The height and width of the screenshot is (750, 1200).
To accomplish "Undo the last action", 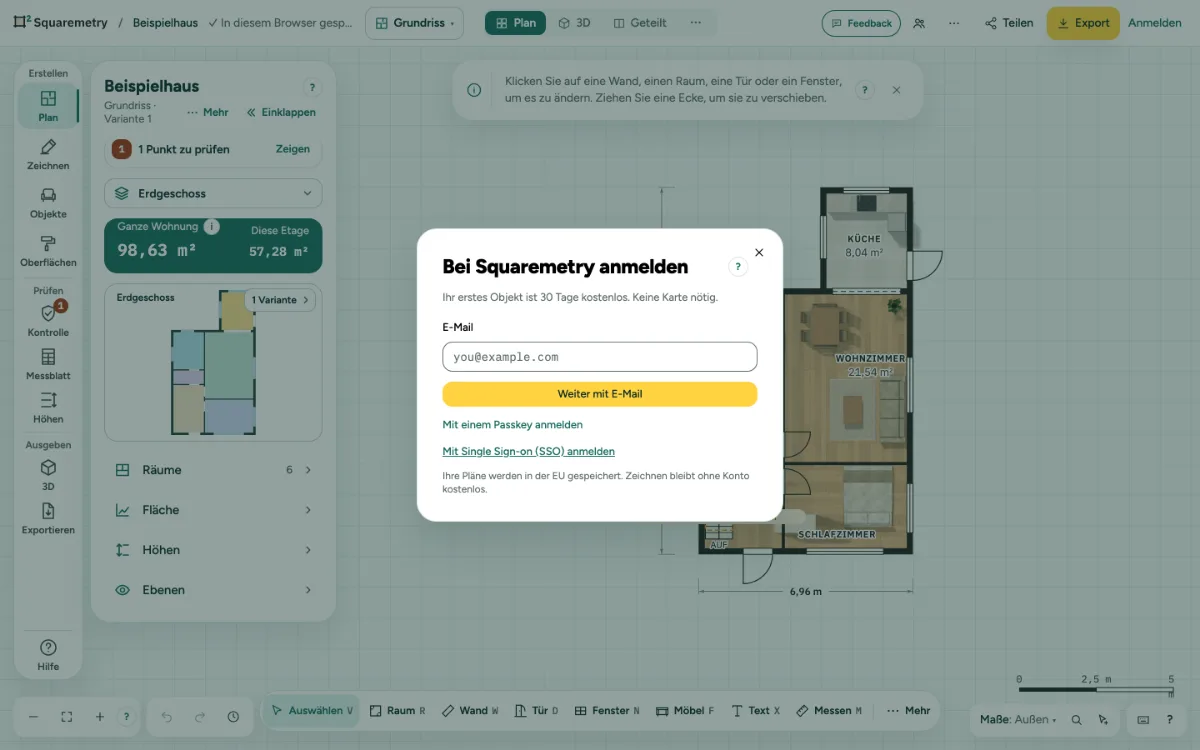I will point(167,717).
